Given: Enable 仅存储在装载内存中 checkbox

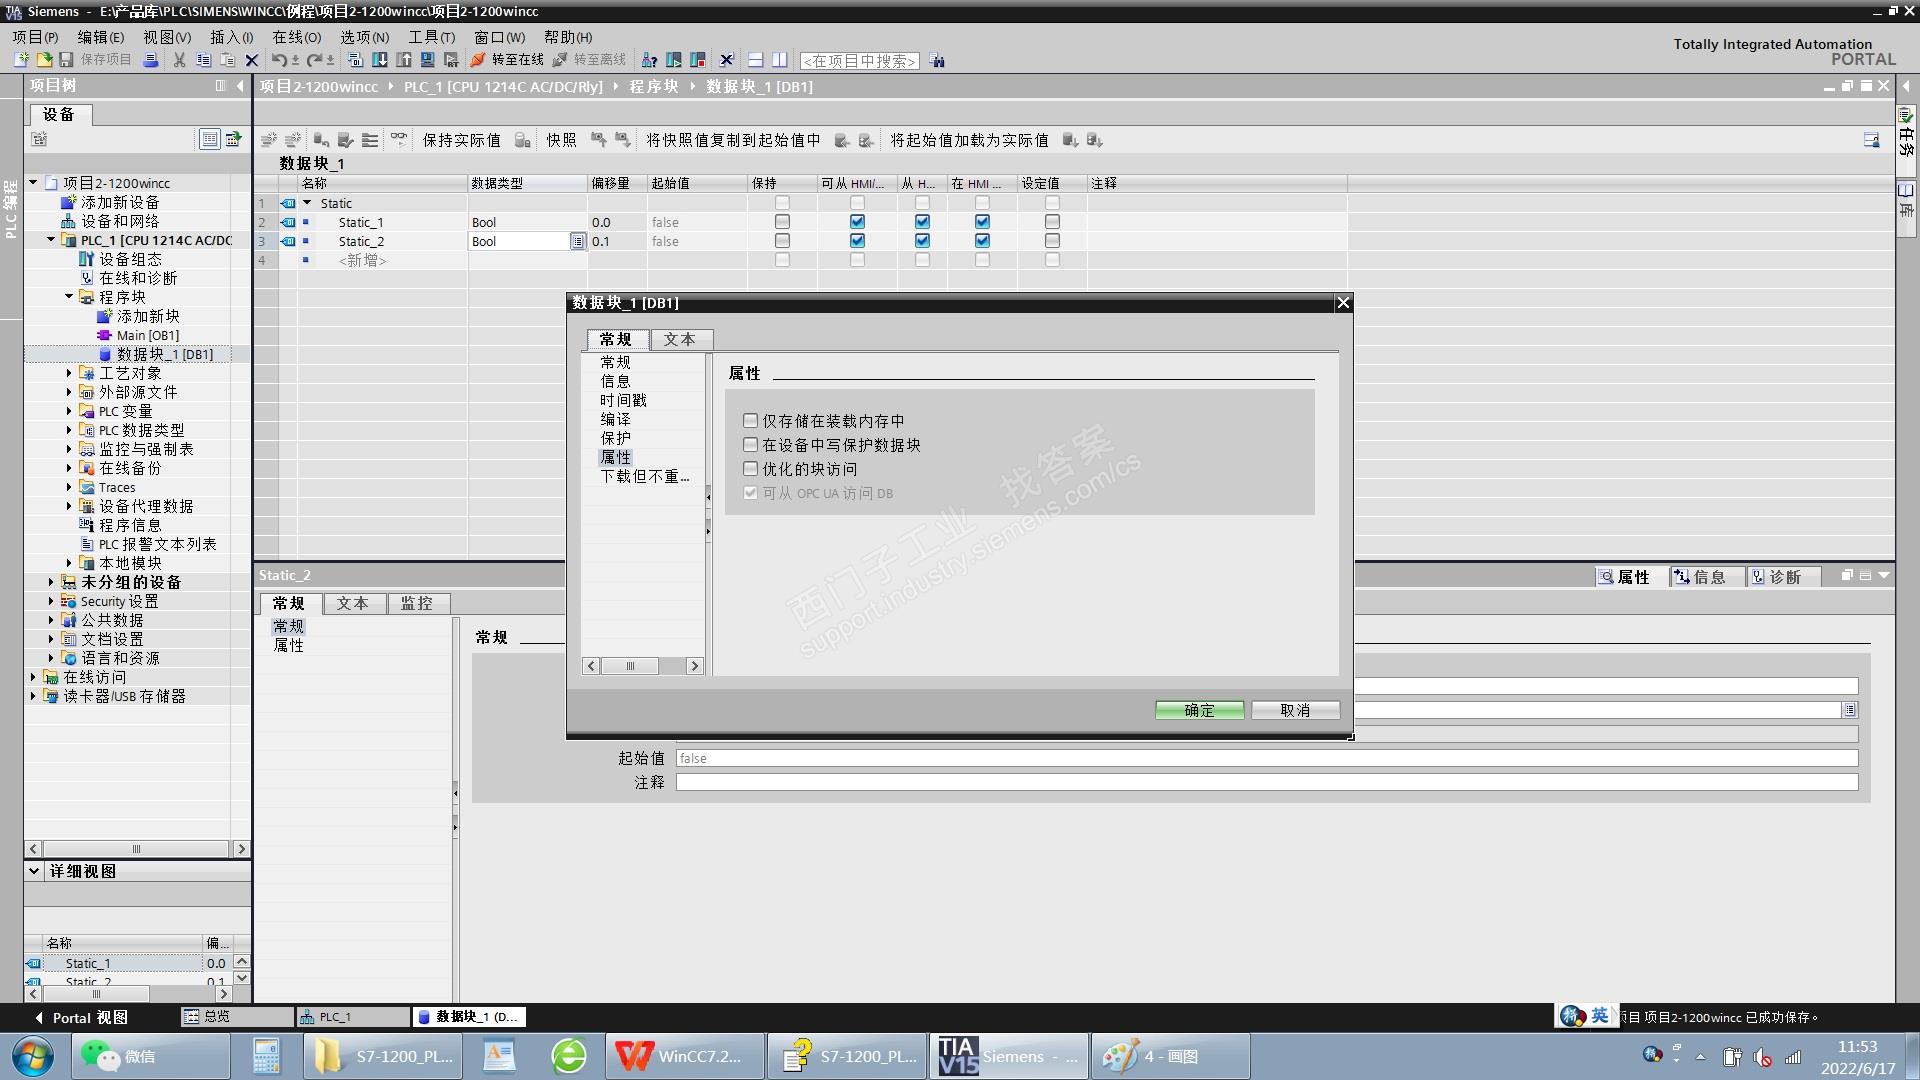Looking at the screenshot, I should (751, 421).
